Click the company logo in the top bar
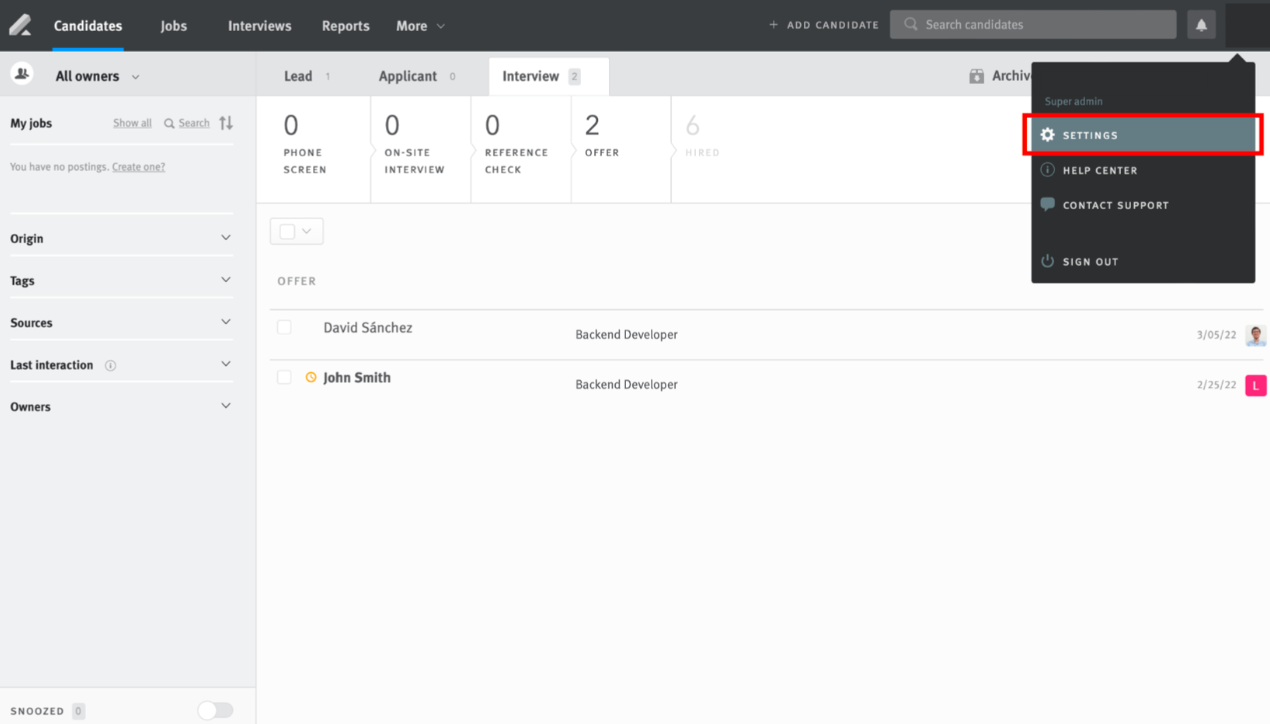The image size is (1270, 724). click(20, 24)
